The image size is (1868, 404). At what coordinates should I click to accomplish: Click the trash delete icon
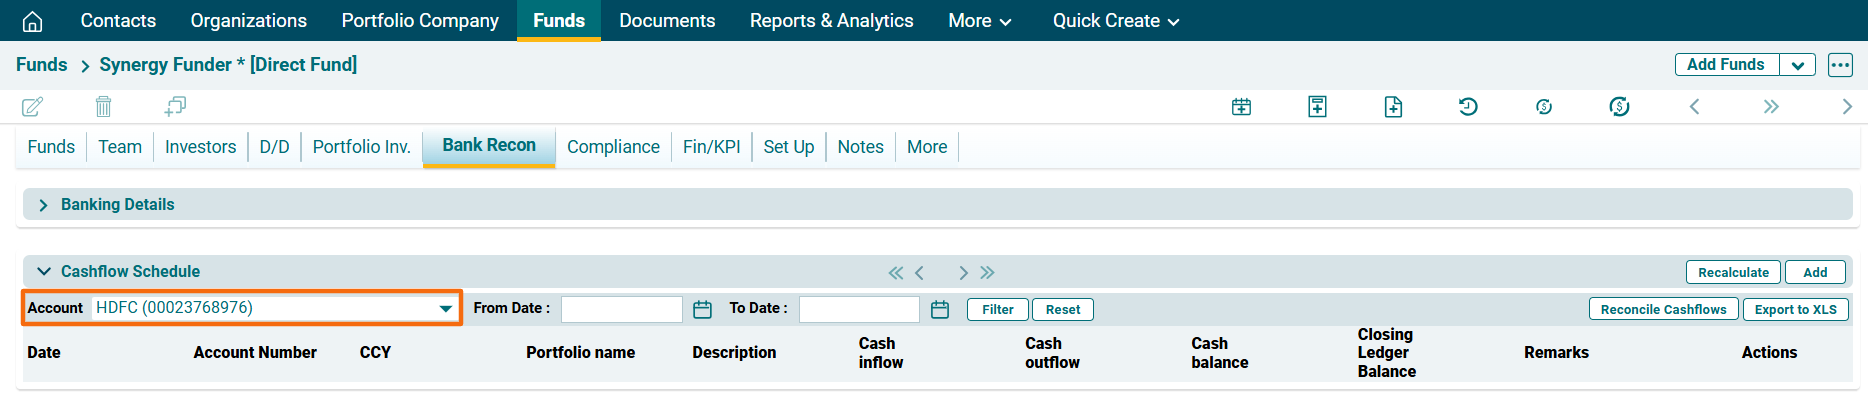tap(103, 106)
